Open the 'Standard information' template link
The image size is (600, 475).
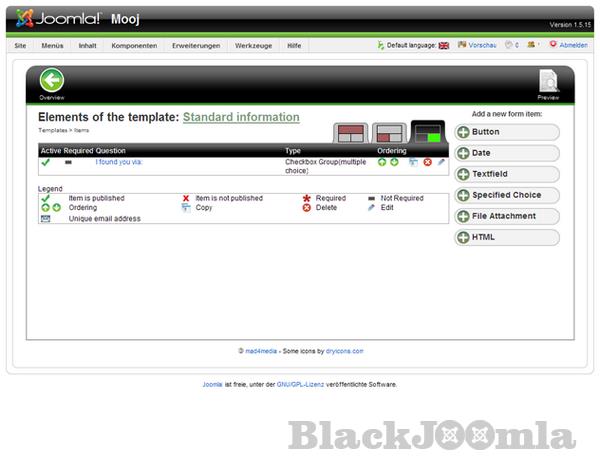[241, 117]
